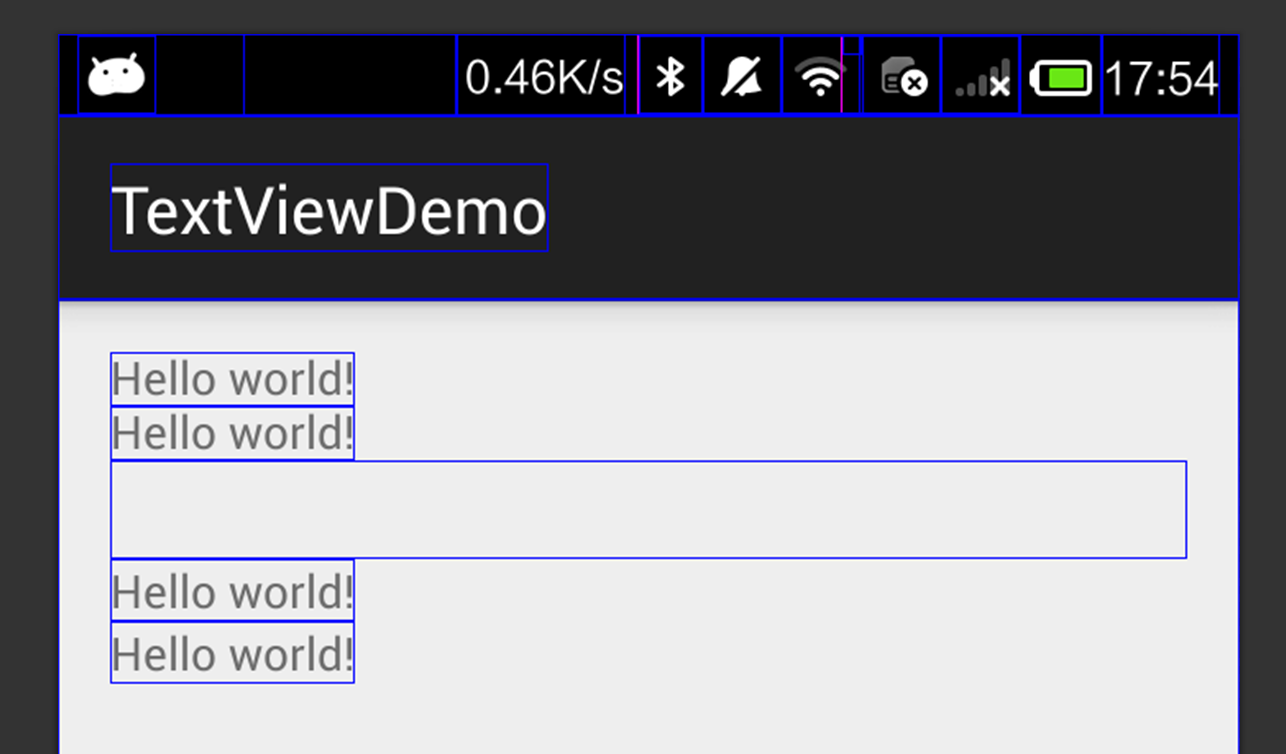
Task: Tap the Android debug icon in status bar
Action: pyautogui.click(x=116, y=76)
